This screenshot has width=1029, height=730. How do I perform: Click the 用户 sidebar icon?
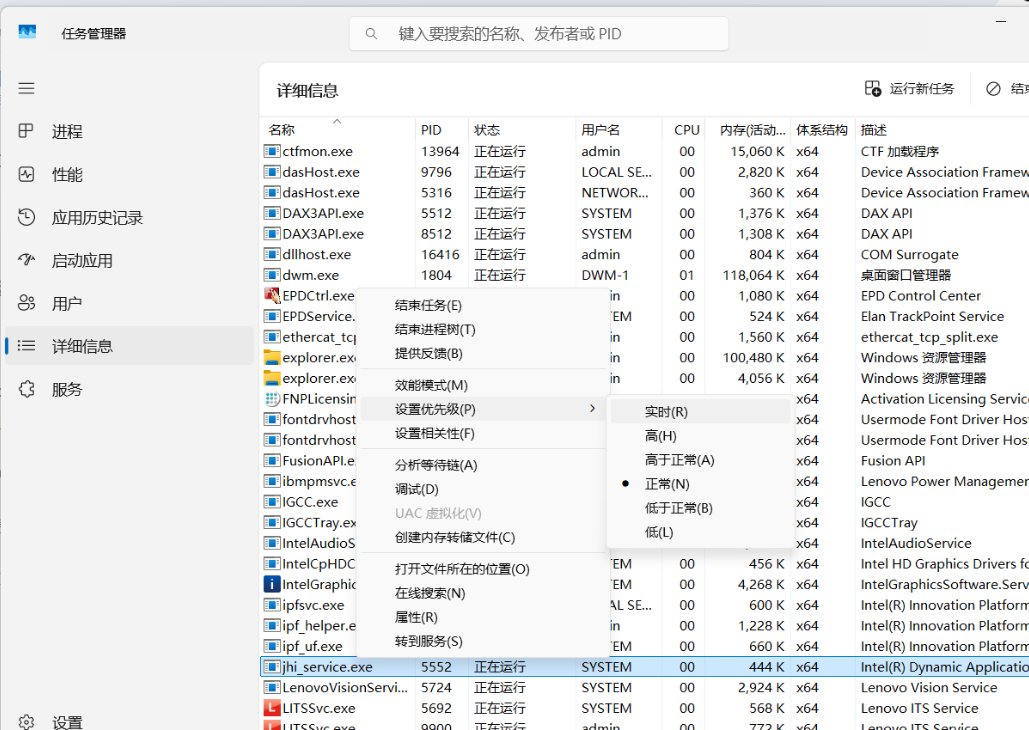click(26, 303)
